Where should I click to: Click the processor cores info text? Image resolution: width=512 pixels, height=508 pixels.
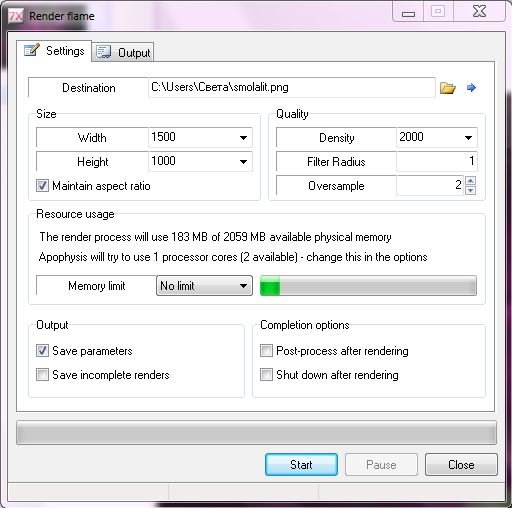click(x=233, y=257)
